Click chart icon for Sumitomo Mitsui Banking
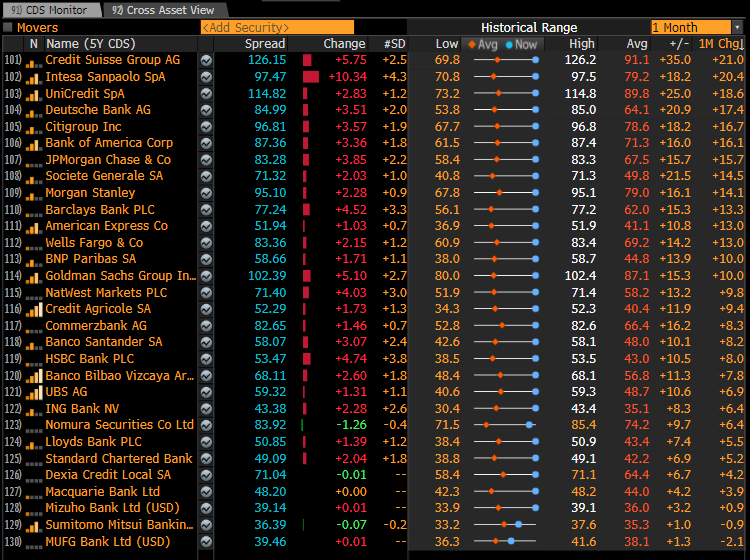Viewport: 750px width, 560px height. pyautogui.click(x=206, y=525)
